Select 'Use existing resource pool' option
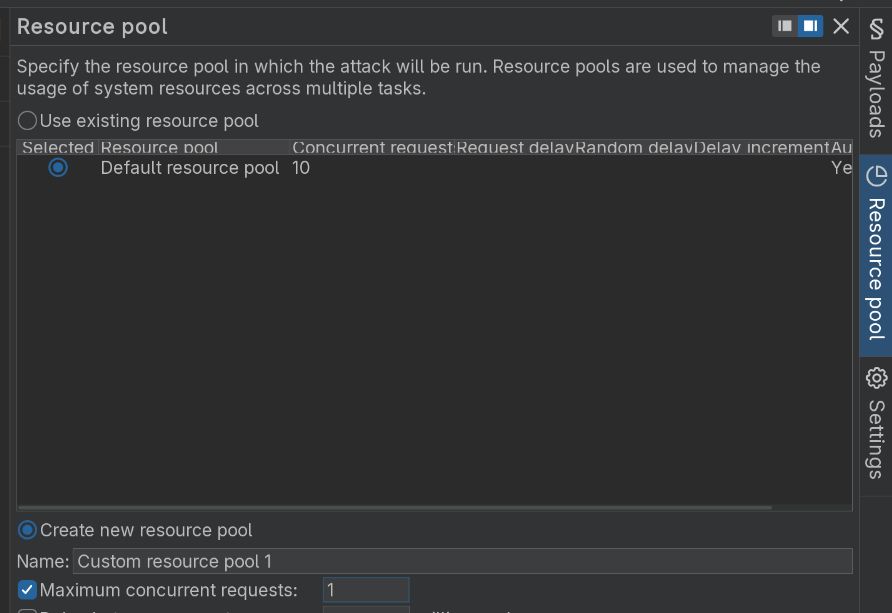 click(x=28, y=121)
